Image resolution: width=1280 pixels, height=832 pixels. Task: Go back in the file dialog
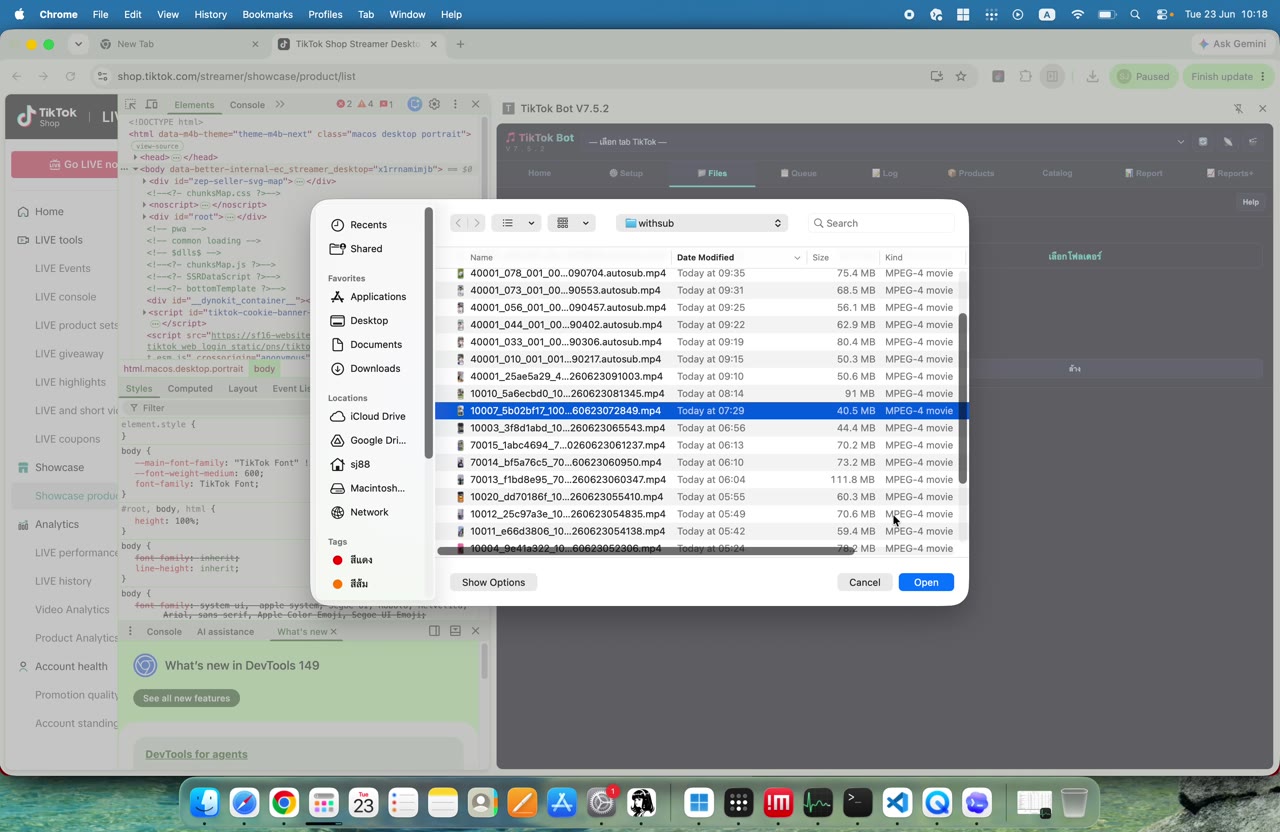tap(458, 223)
